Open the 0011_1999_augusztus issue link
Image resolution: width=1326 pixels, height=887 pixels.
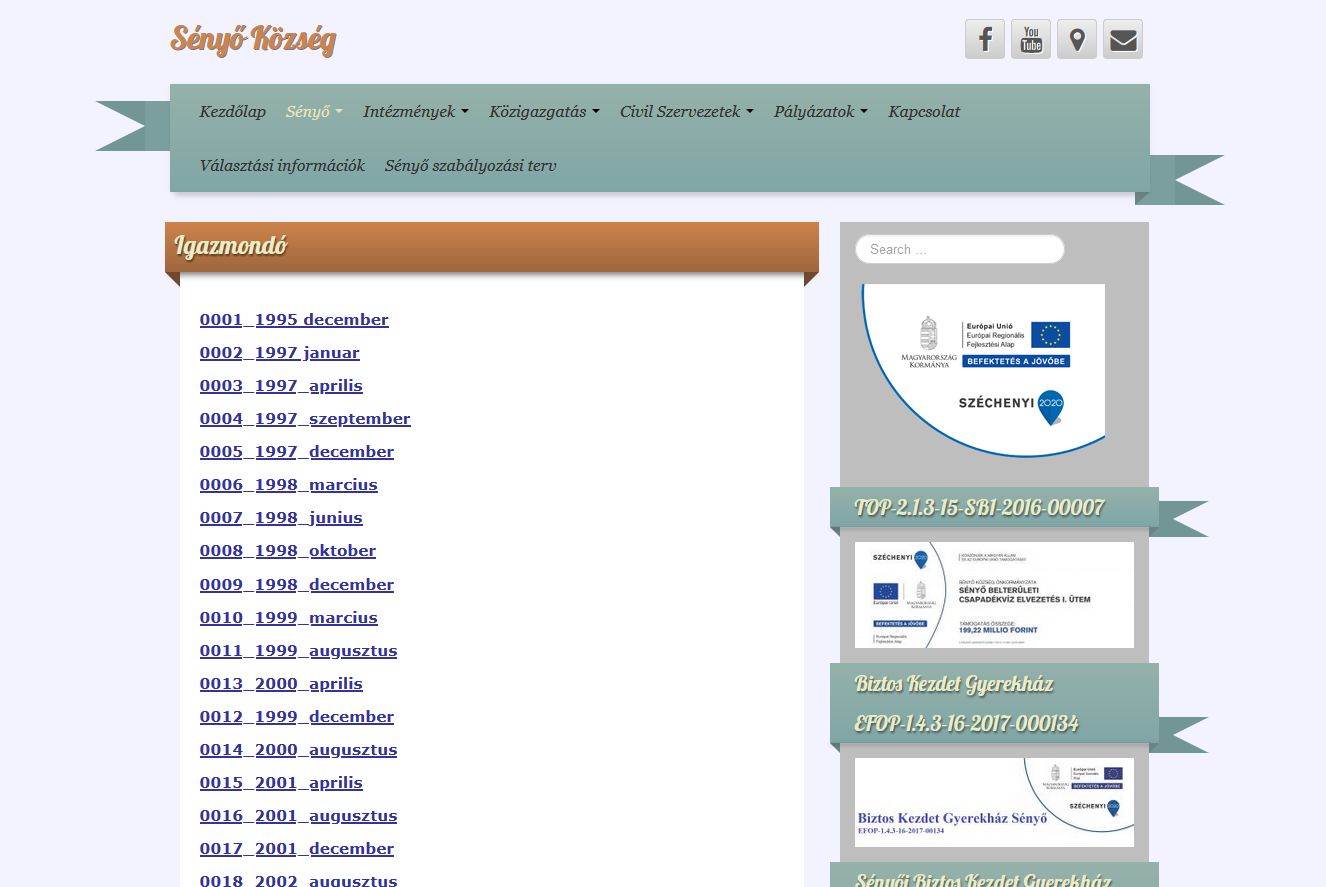pos(299,651)
